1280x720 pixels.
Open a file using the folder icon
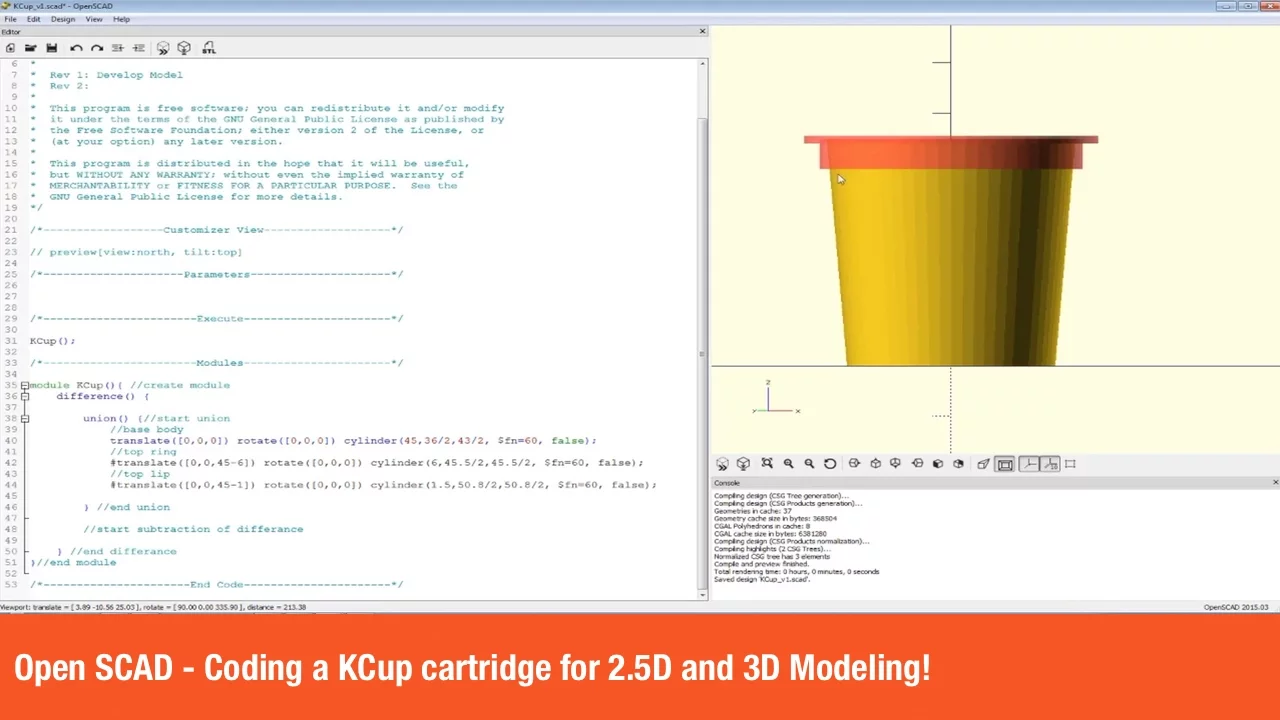coord(31,48)
